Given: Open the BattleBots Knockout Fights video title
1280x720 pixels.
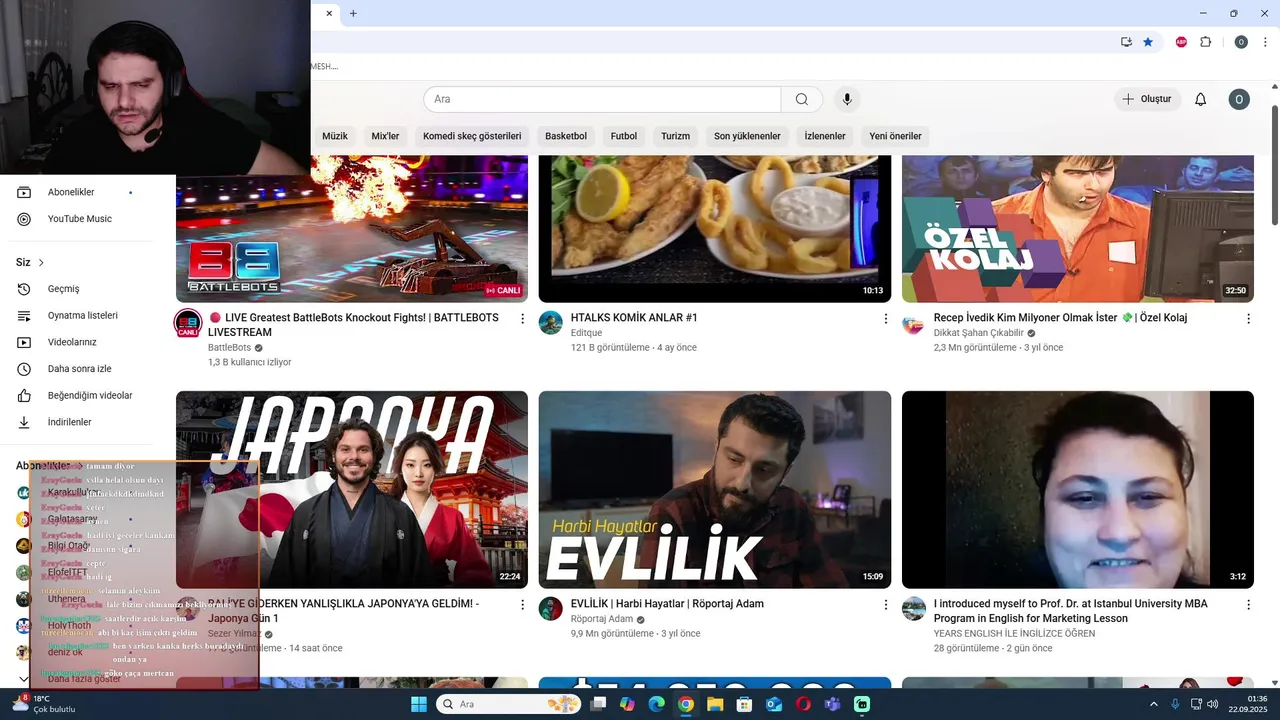Looking at the screenshot, I should pos(353,325).
